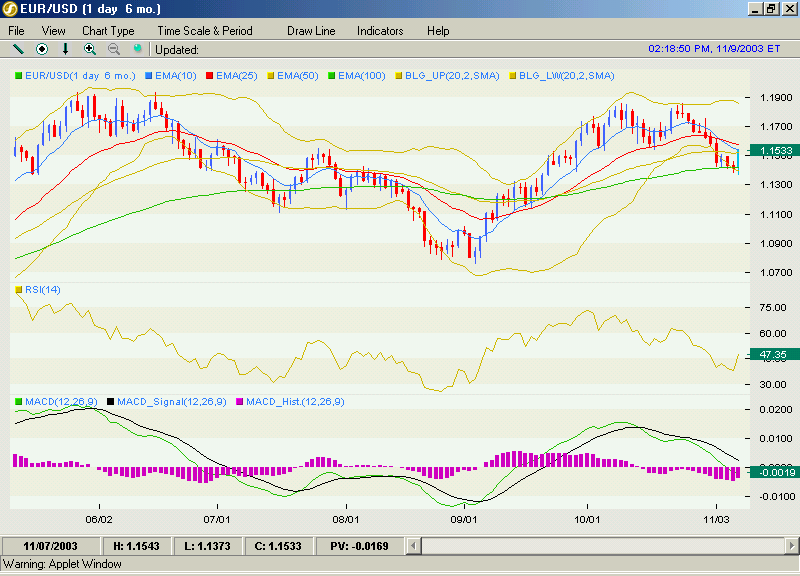Image resolution: width=800 pixels, height=576 pixels.
Task: Click the MACD_Hist. magenta legend swatch
Action: (x=239, y=402)
